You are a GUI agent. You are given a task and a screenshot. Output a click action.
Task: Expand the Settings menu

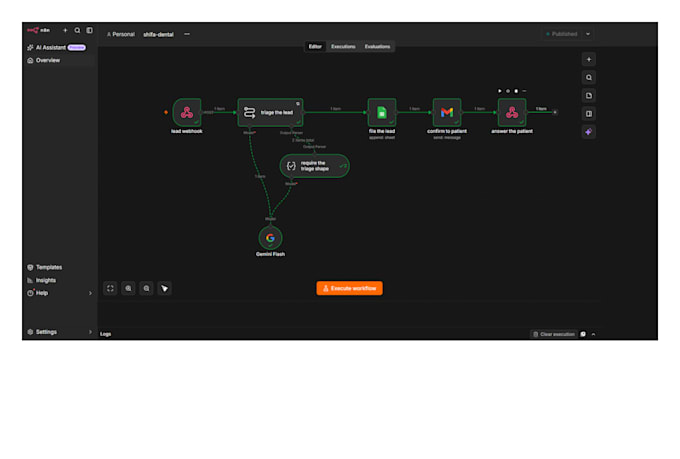point(59,332)
